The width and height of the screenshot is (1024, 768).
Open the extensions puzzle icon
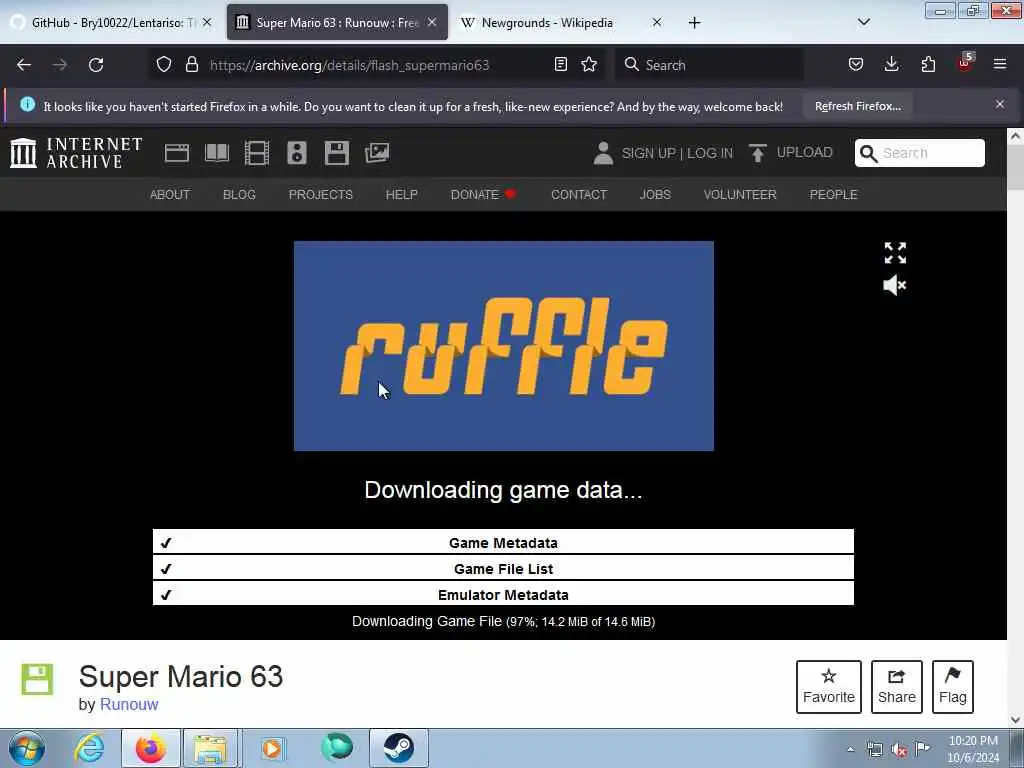pos(928,64)
